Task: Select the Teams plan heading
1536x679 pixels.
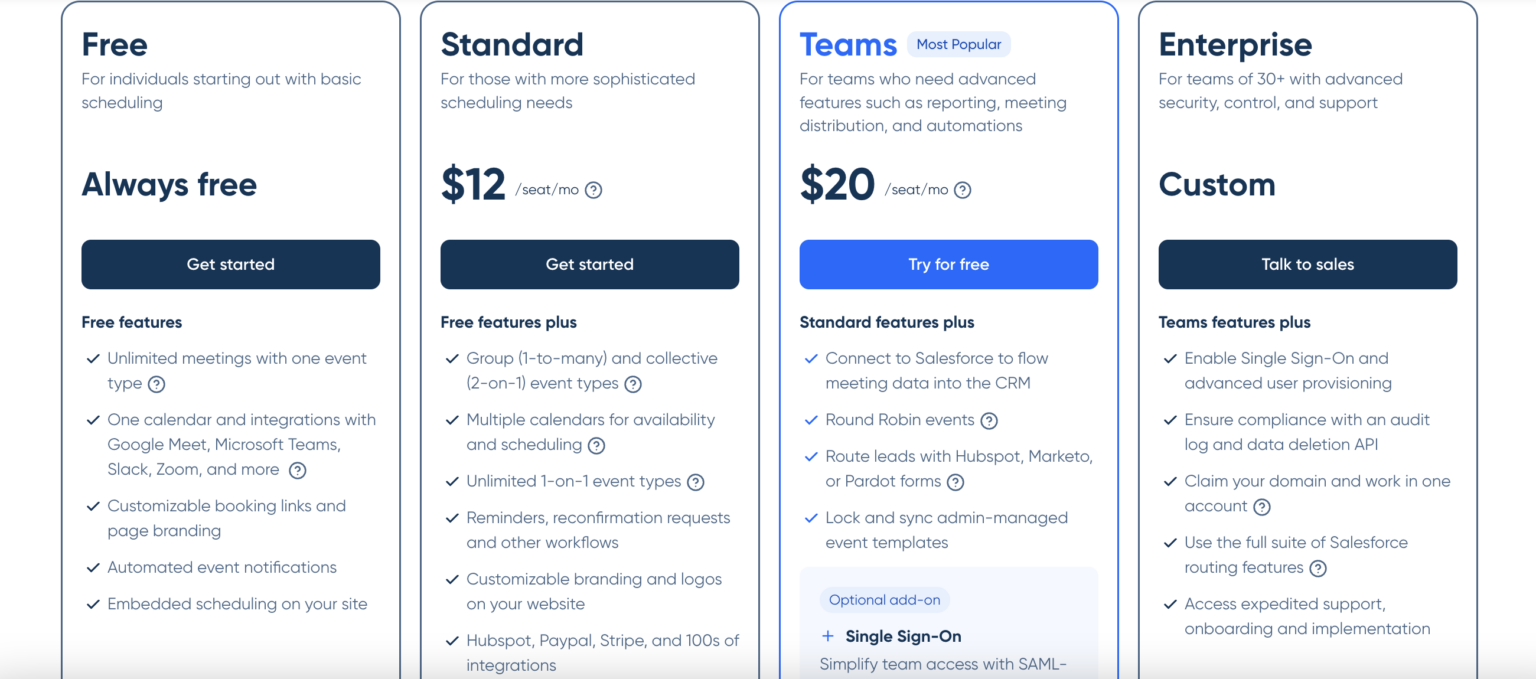Action: (848, 45)
